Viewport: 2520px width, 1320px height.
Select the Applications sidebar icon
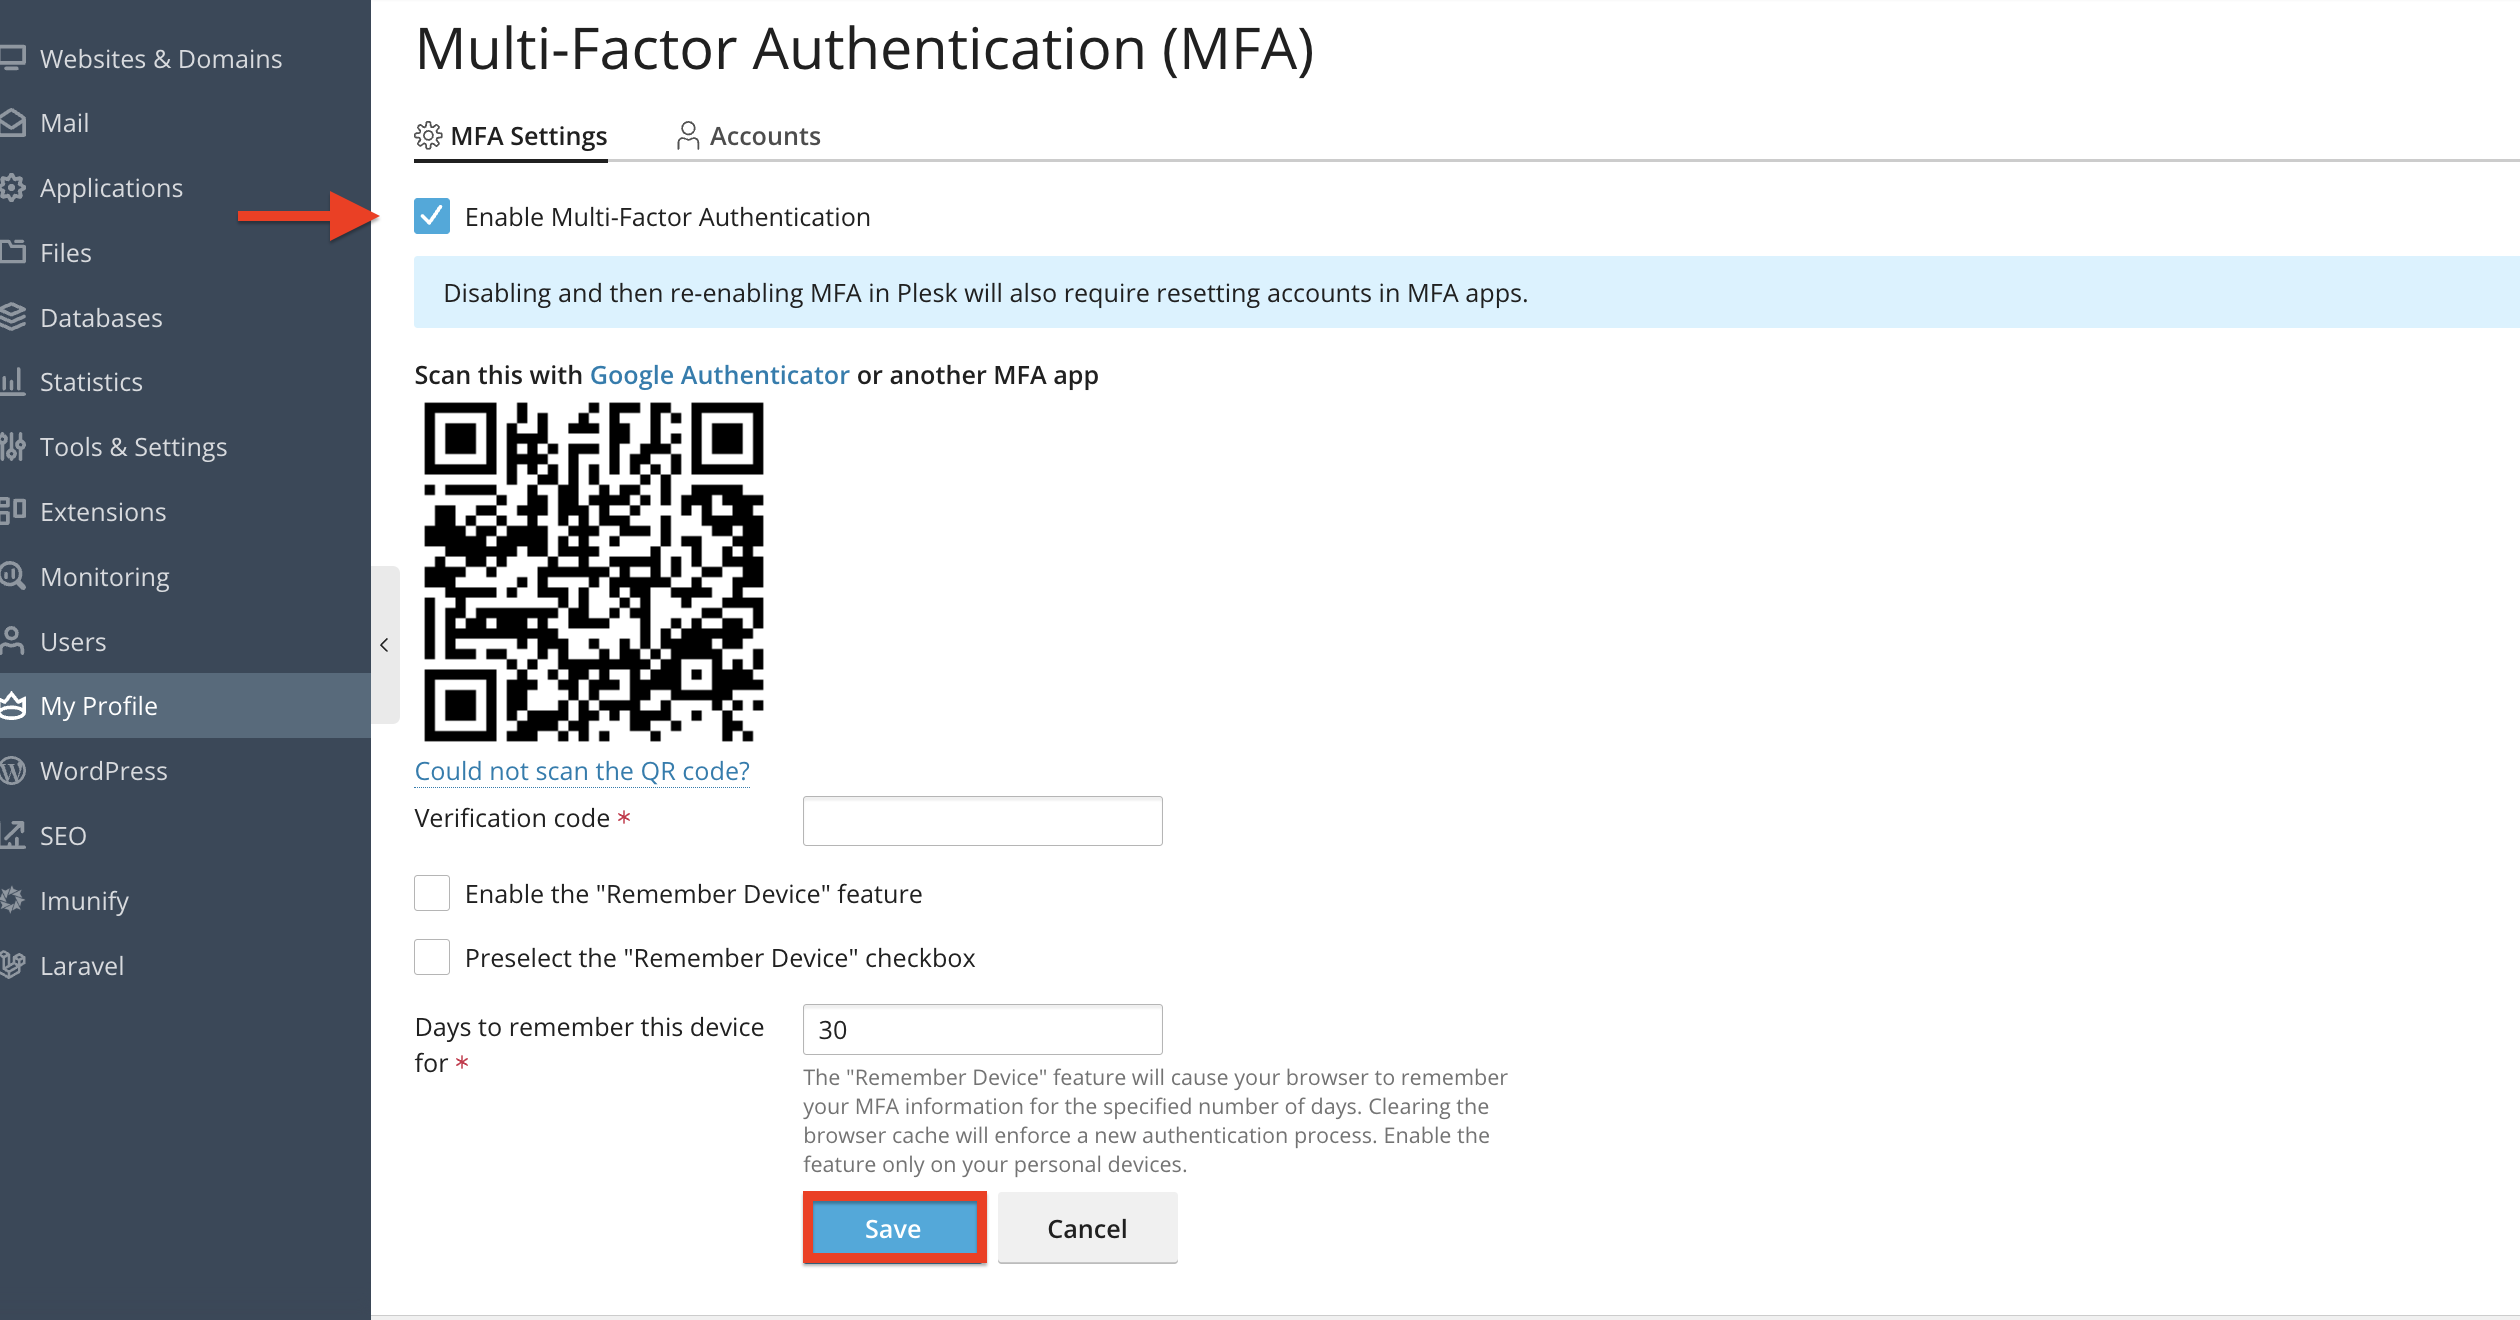14,187
